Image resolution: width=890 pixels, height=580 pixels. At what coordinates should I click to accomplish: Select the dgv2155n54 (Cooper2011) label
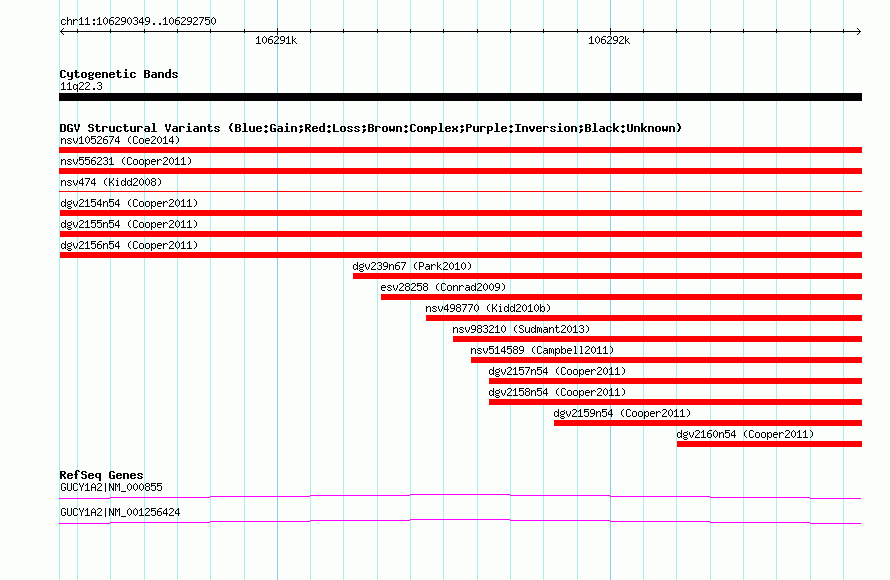pyautogui.click(x=129, y=224)
